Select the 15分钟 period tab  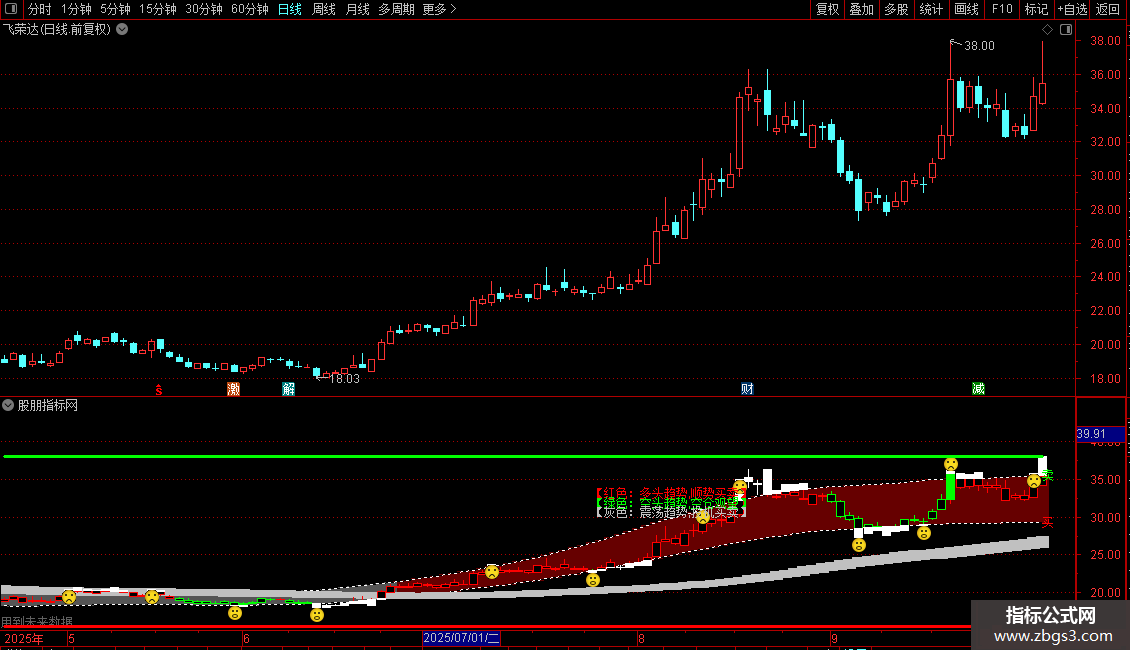pos(158,9)
